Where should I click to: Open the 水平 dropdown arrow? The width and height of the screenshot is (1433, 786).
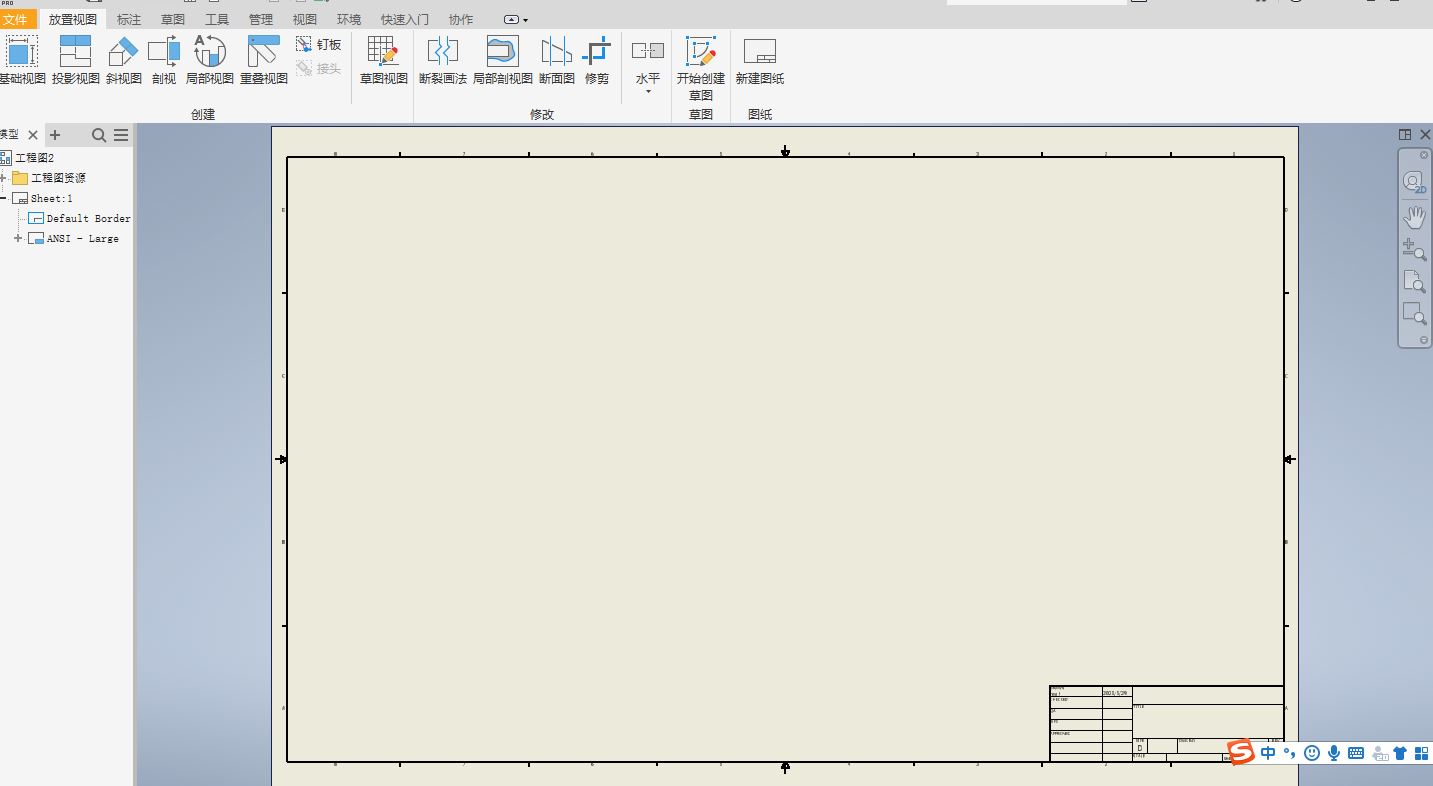coord(648,92)
